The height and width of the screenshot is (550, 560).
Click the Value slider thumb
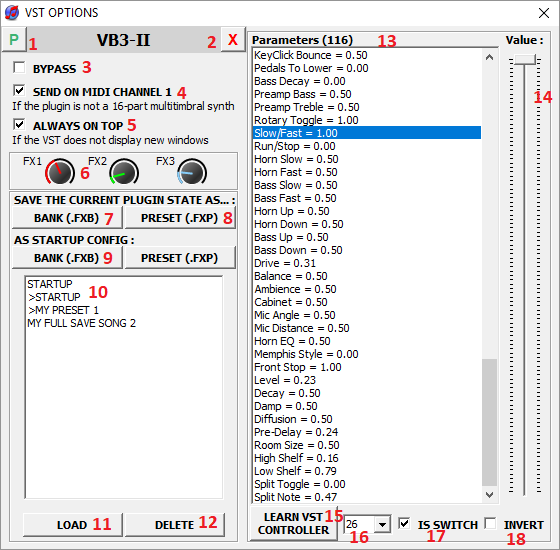click(525, 59)
